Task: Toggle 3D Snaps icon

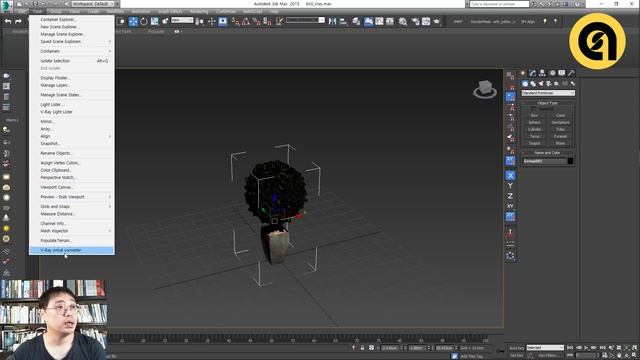Action: [x=236, y=21]
